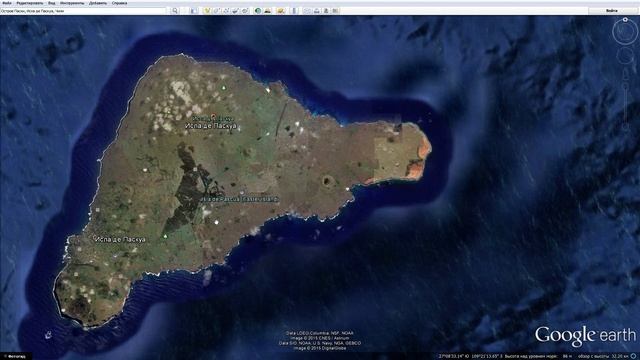
Task: Click the Войти sign-in button
Action: point(612,11)
